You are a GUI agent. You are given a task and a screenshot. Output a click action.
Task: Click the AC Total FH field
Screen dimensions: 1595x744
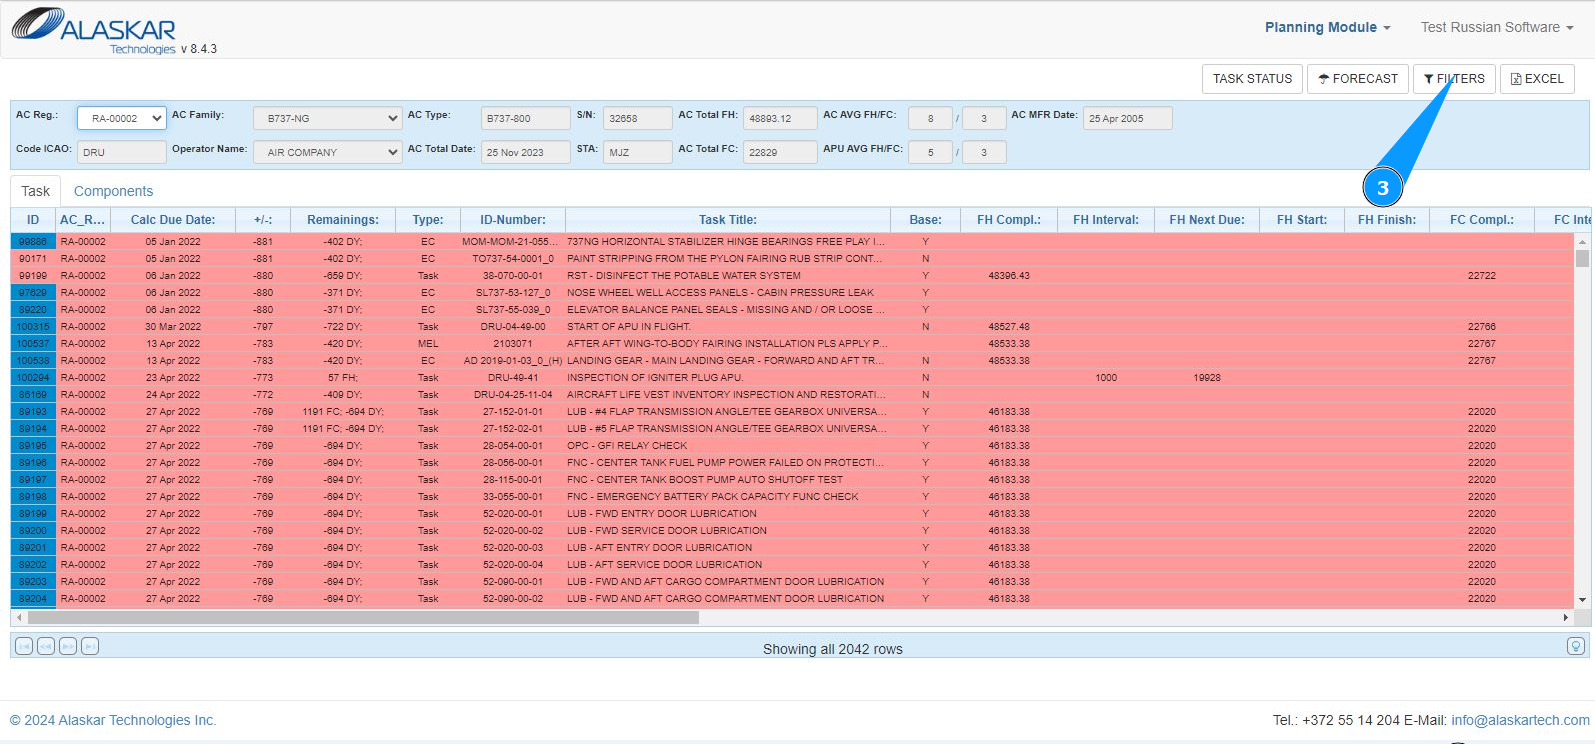click(x=780, y=118)
